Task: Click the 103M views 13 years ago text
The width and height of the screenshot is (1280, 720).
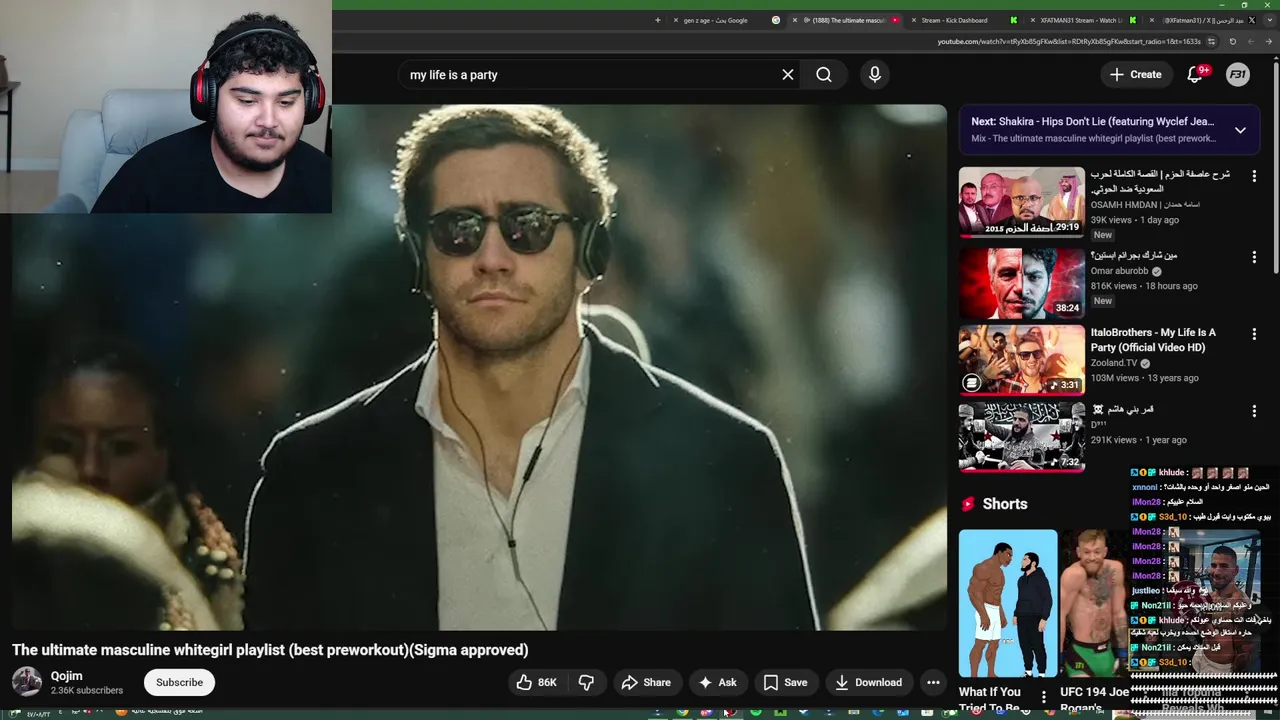Action: coord(1145,378)
